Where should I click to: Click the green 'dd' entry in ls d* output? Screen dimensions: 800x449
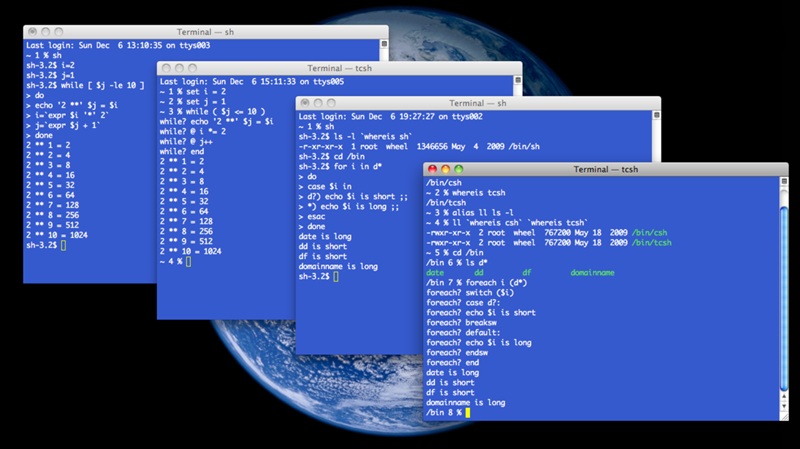point(479,272)
